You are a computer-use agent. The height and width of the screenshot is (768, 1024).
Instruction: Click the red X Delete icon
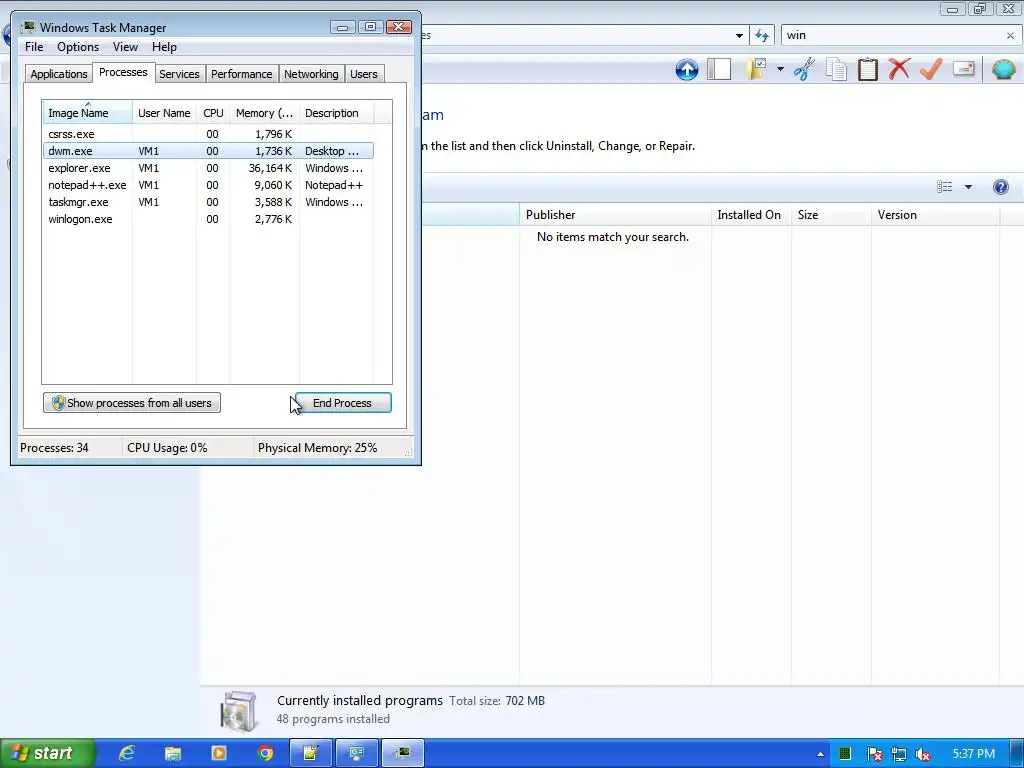899,69
